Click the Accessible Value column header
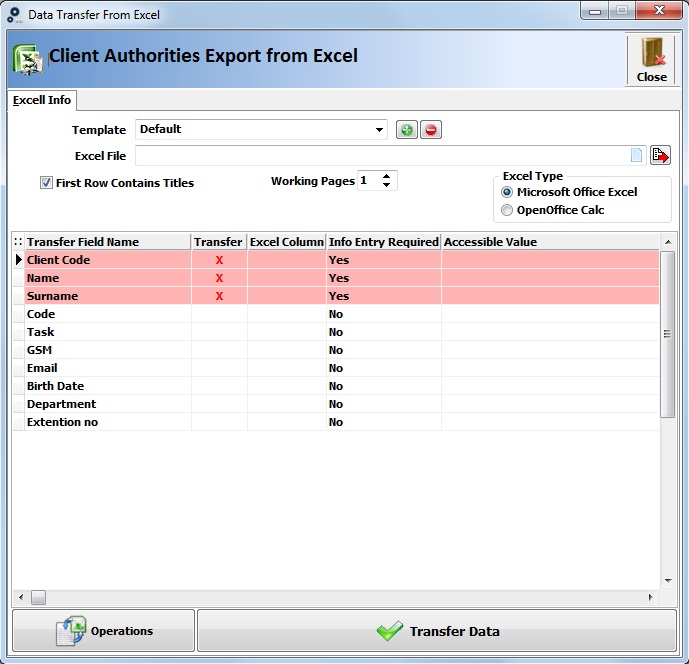The width and height of the screenshot is (689, 664). 550,242
